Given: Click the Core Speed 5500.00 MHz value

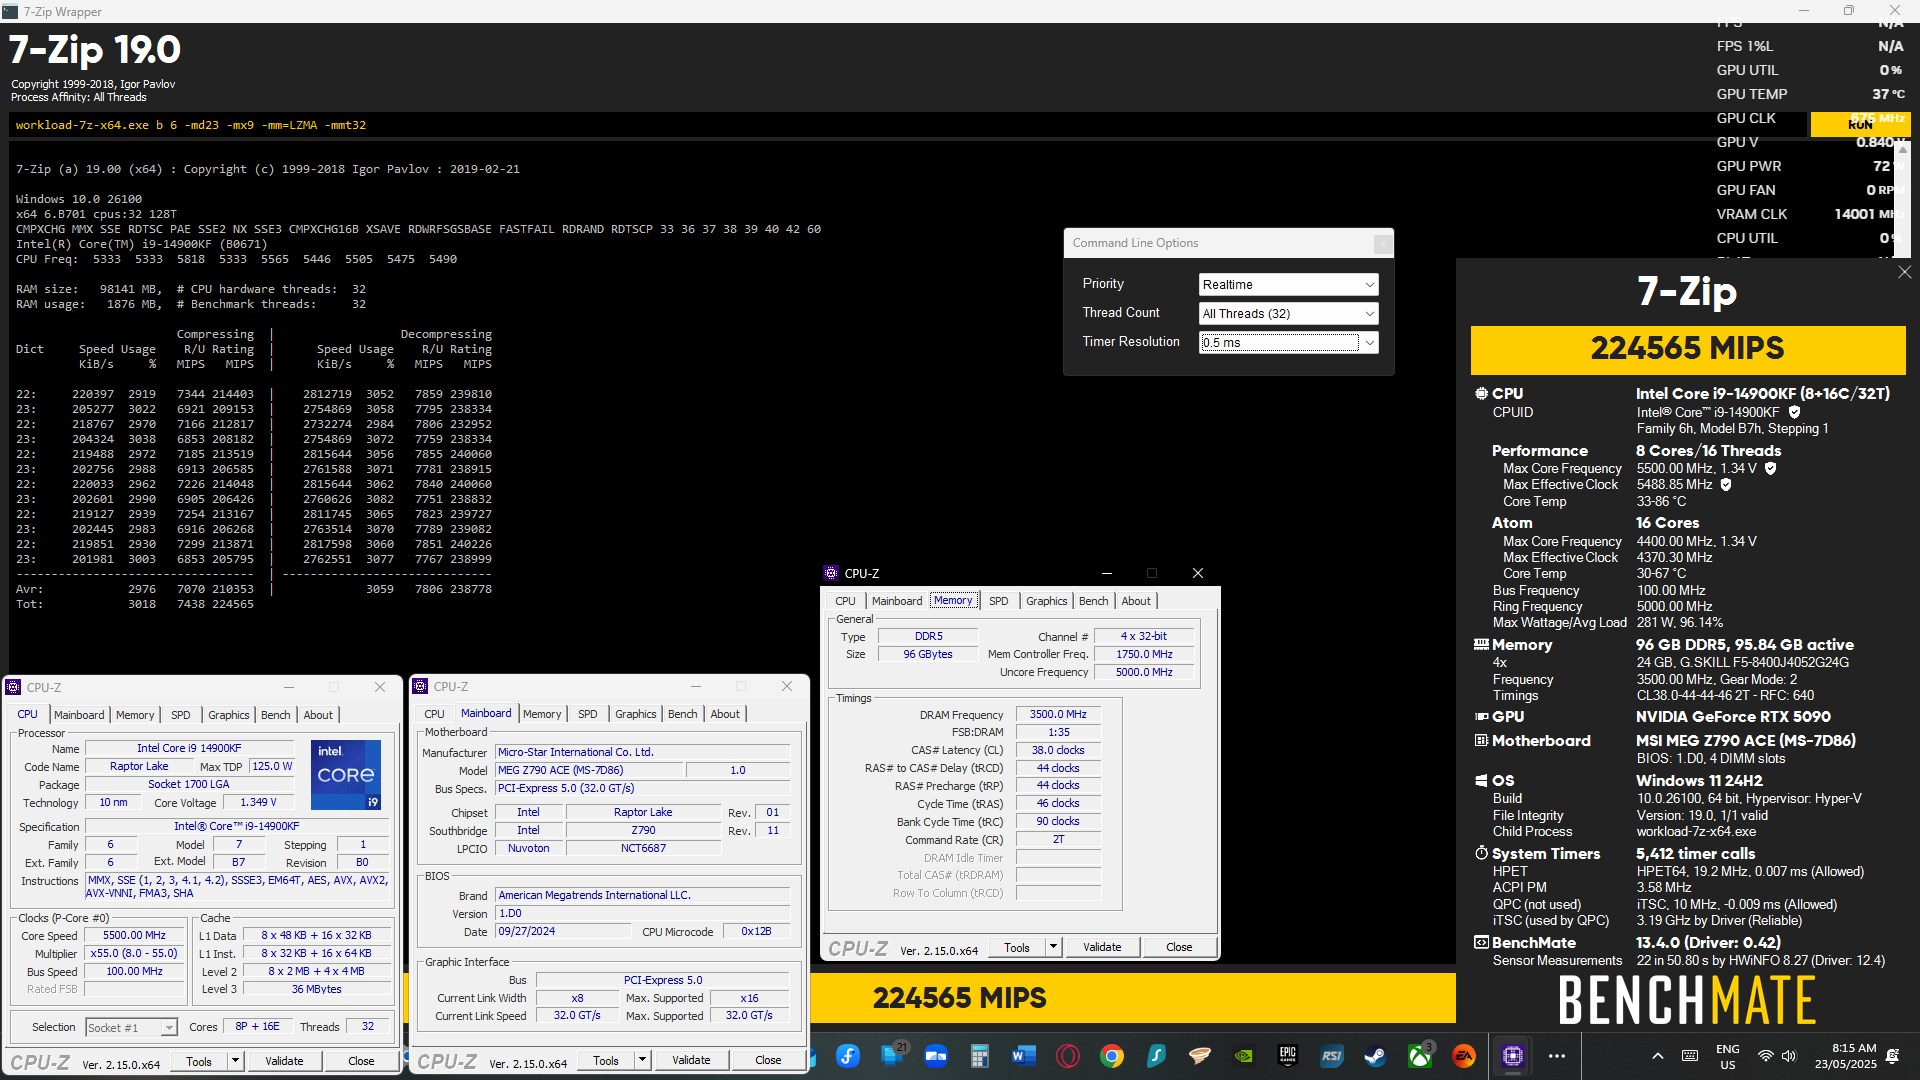Looking at the screenshot, I should [x=134, y=936].
